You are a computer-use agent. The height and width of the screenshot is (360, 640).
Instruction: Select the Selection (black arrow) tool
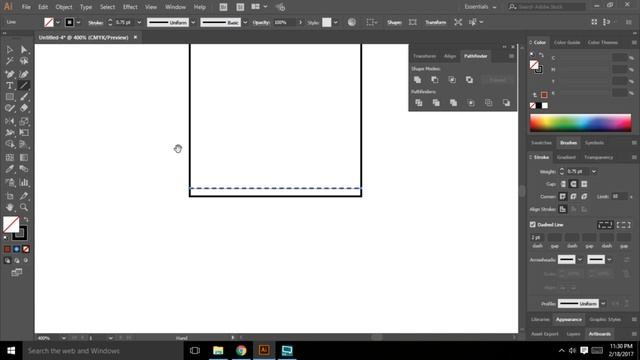(9, 50)
